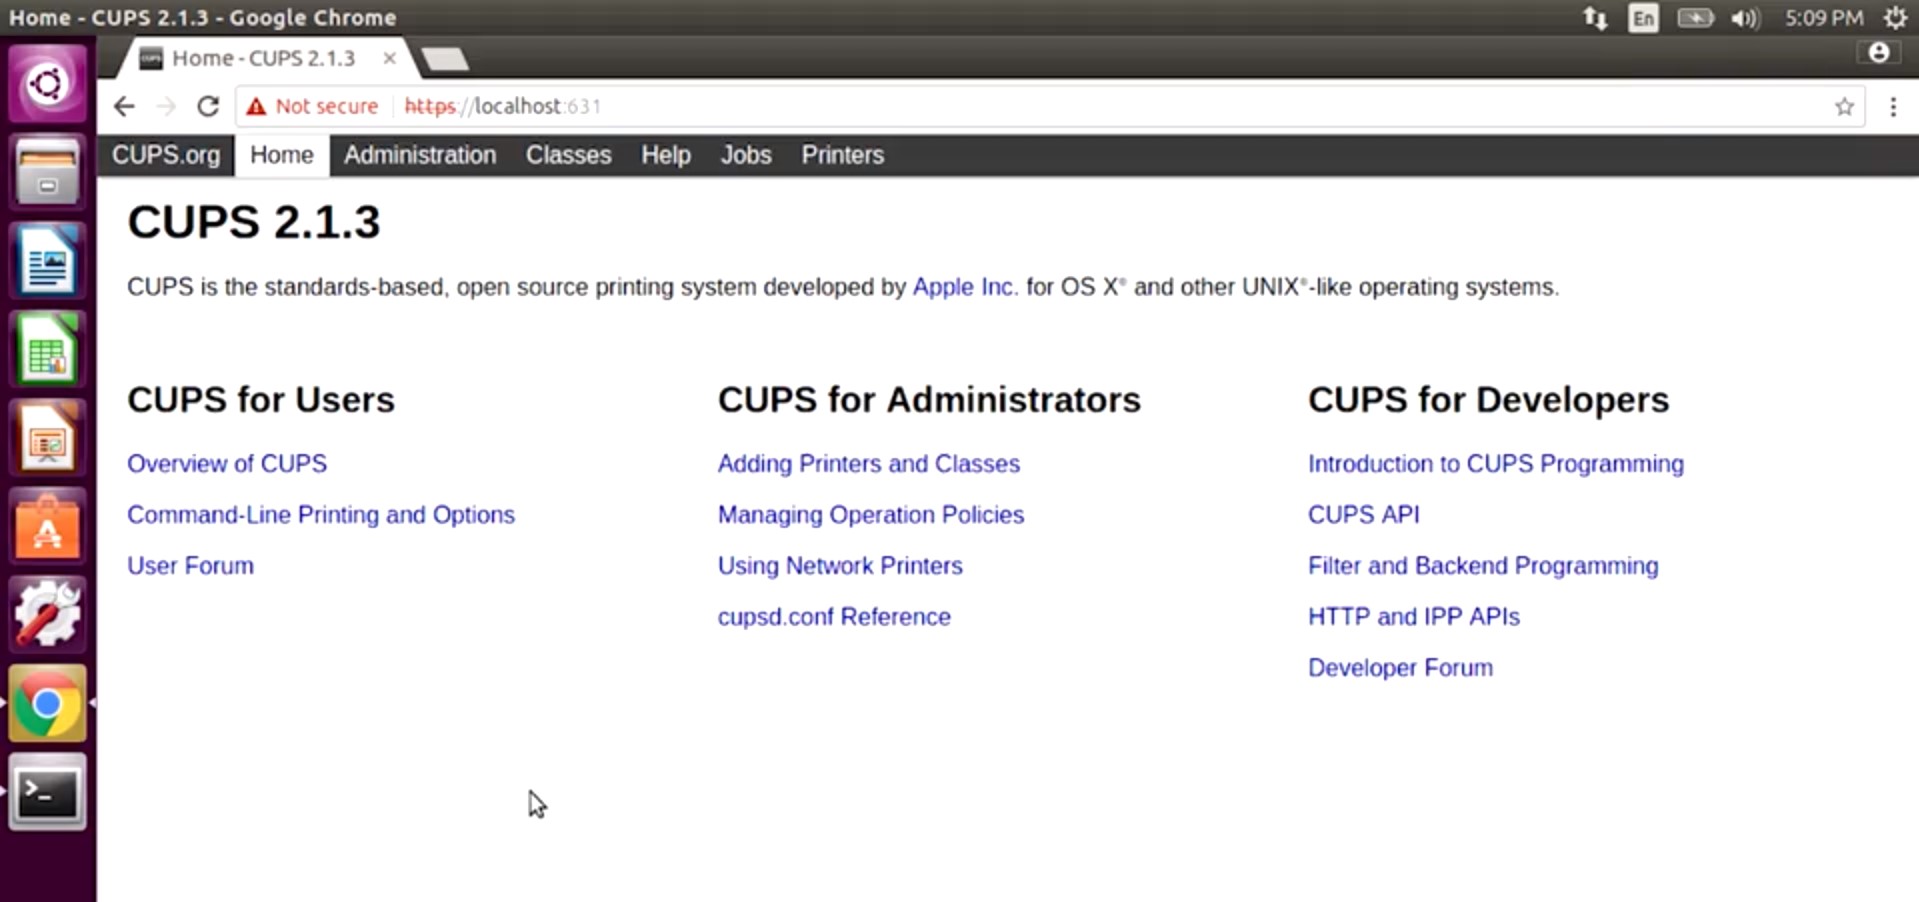1919x902 pixels.
Task: Open the Terminal from the launcher
Action: click(47, 793)
